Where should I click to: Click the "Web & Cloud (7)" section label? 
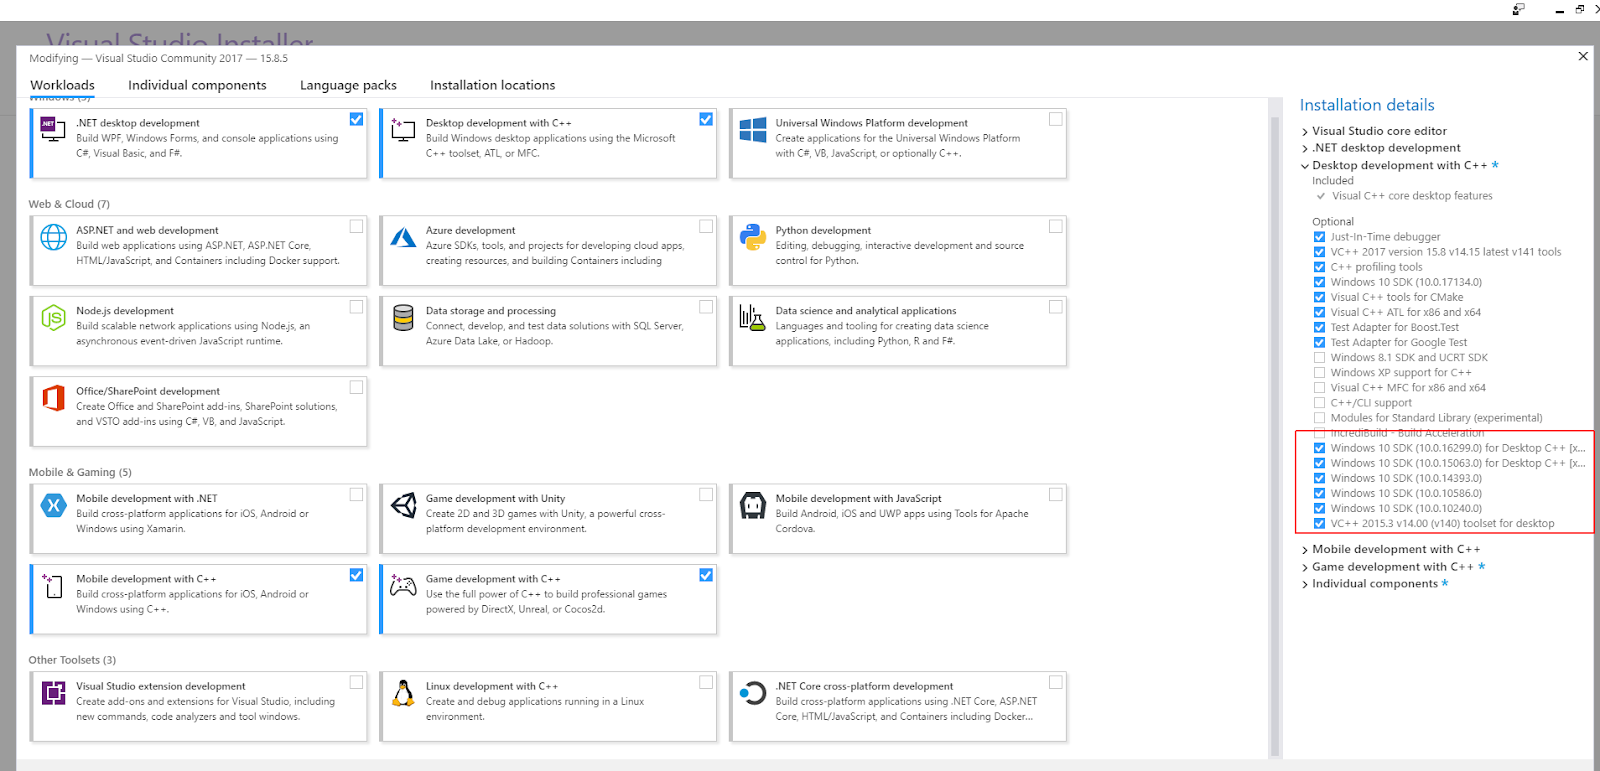[x=69, y=204]
